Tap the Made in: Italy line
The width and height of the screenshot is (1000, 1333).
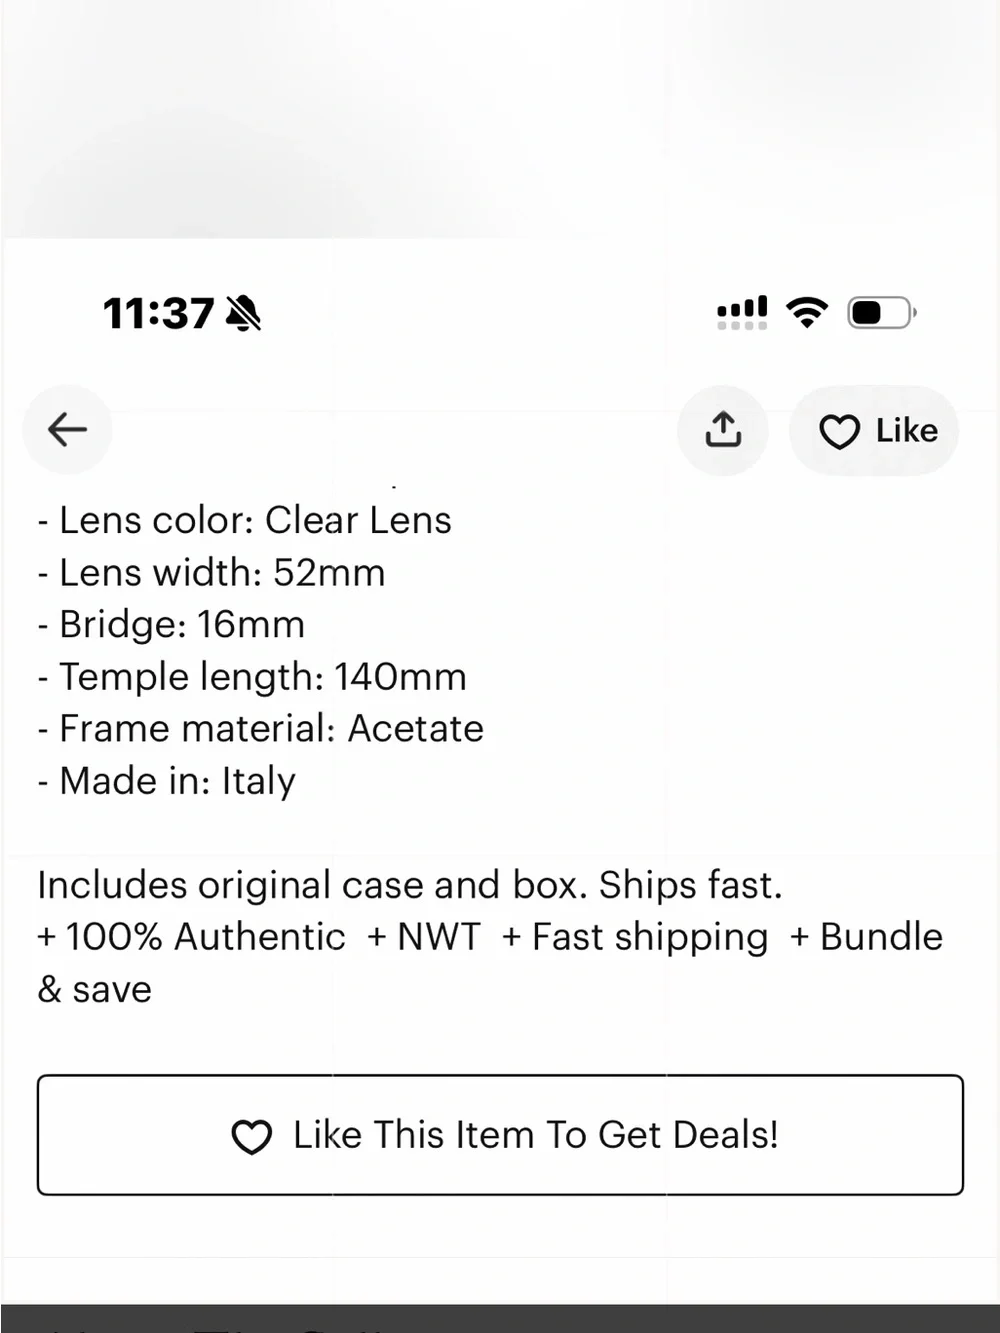pyautogui.click(x=167, y=780)
